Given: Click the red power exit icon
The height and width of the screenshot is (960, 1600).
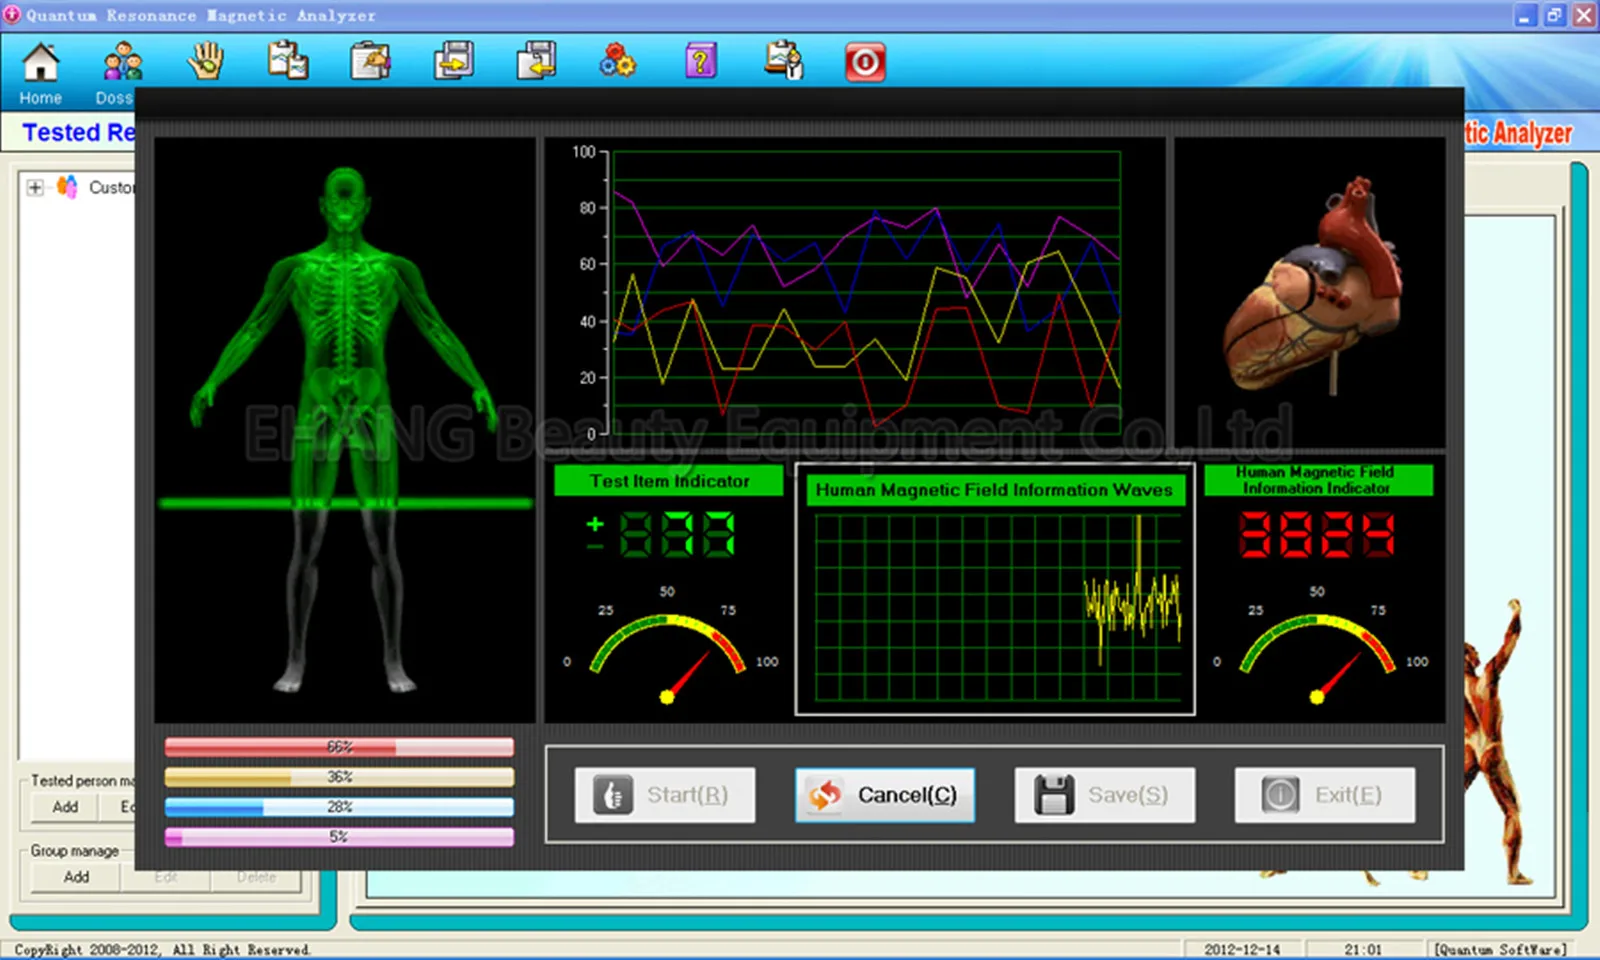Looking at the screenshot, I should click(865, 62).
